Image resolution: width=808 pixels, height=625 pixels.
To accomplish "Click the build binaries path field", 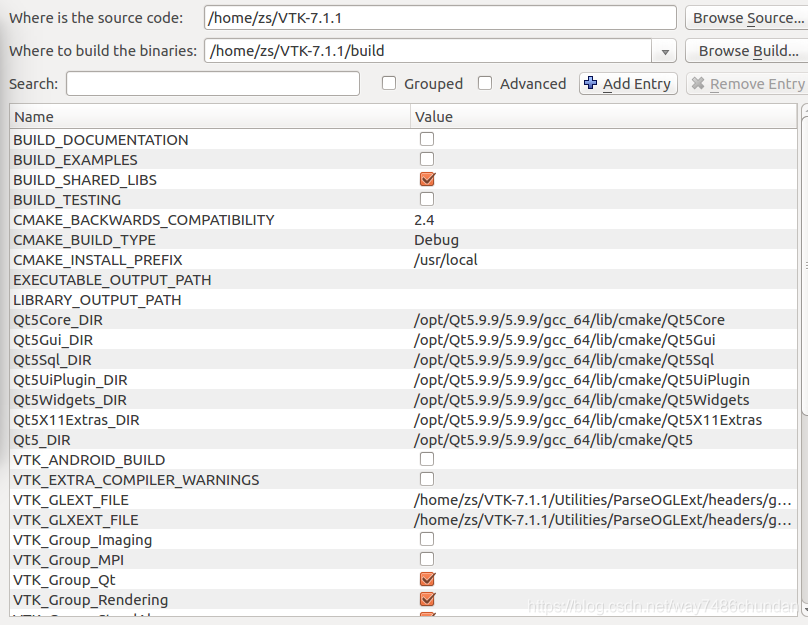I will 428,51.
